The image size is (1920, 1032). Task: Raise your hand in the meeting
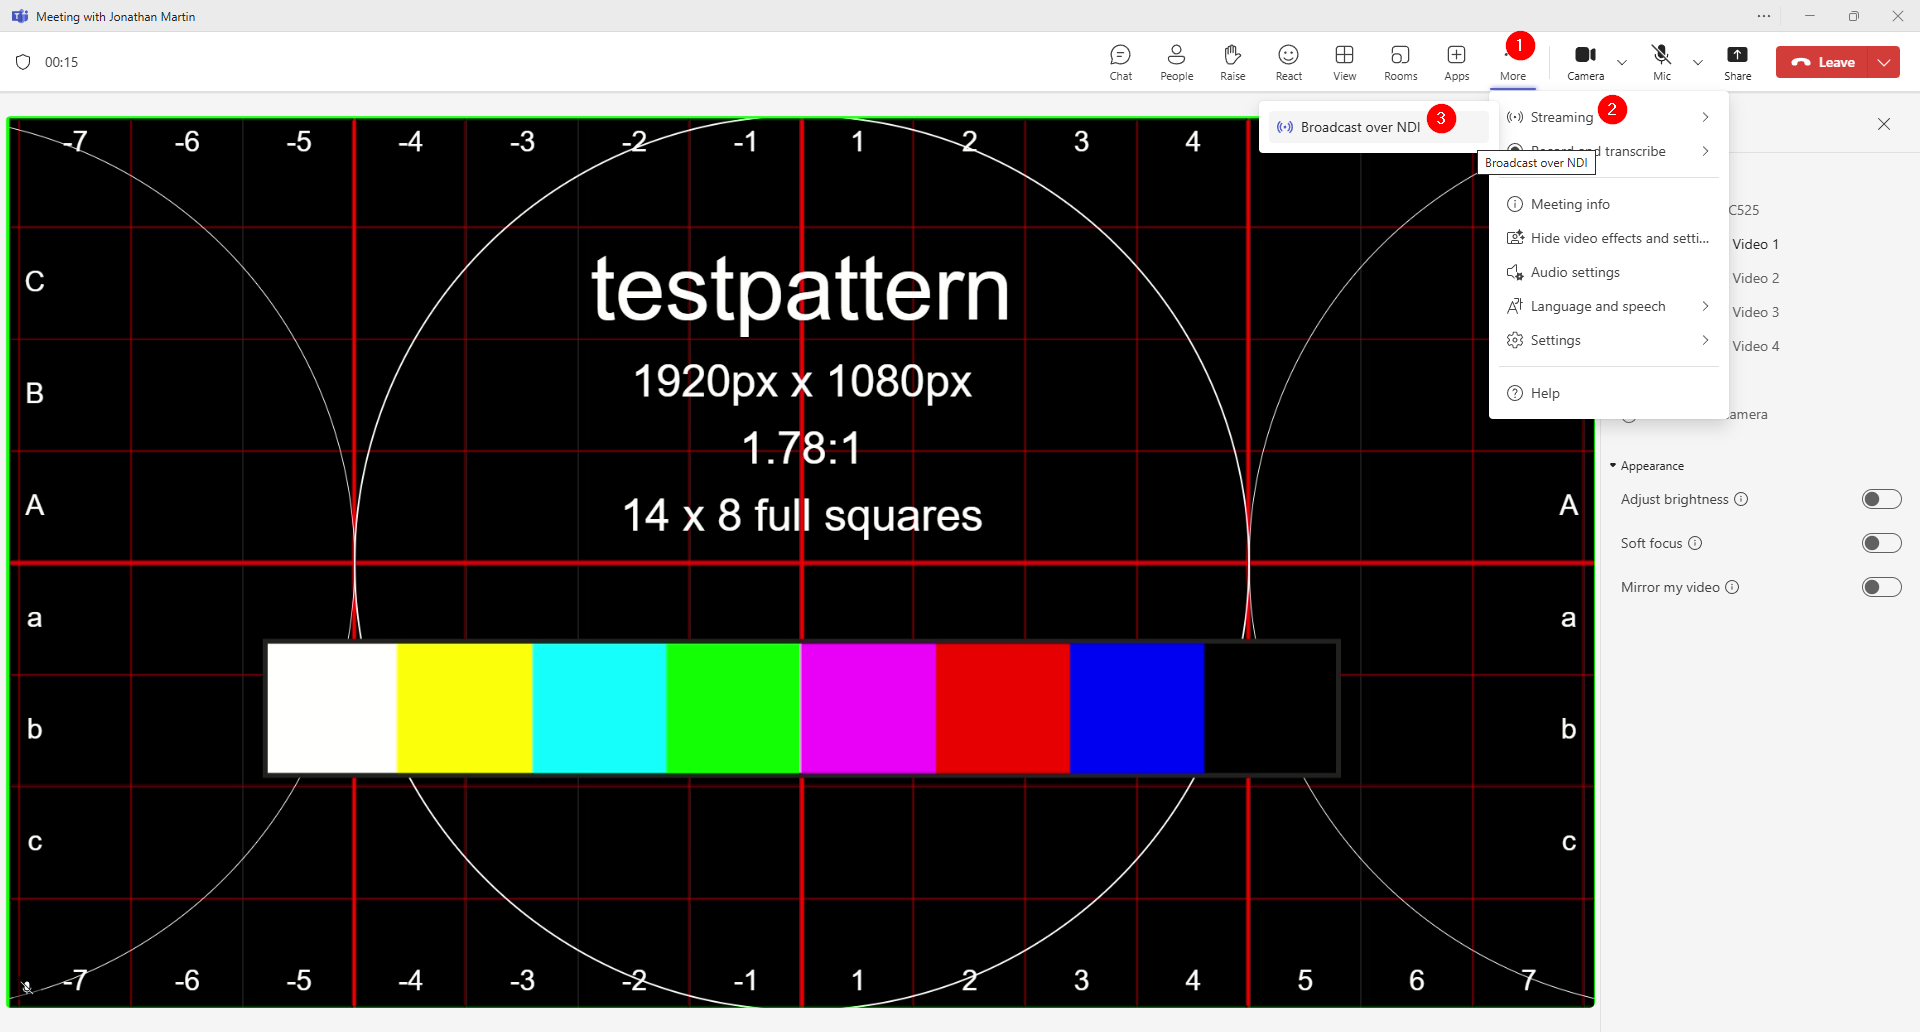coord(1233,62)
